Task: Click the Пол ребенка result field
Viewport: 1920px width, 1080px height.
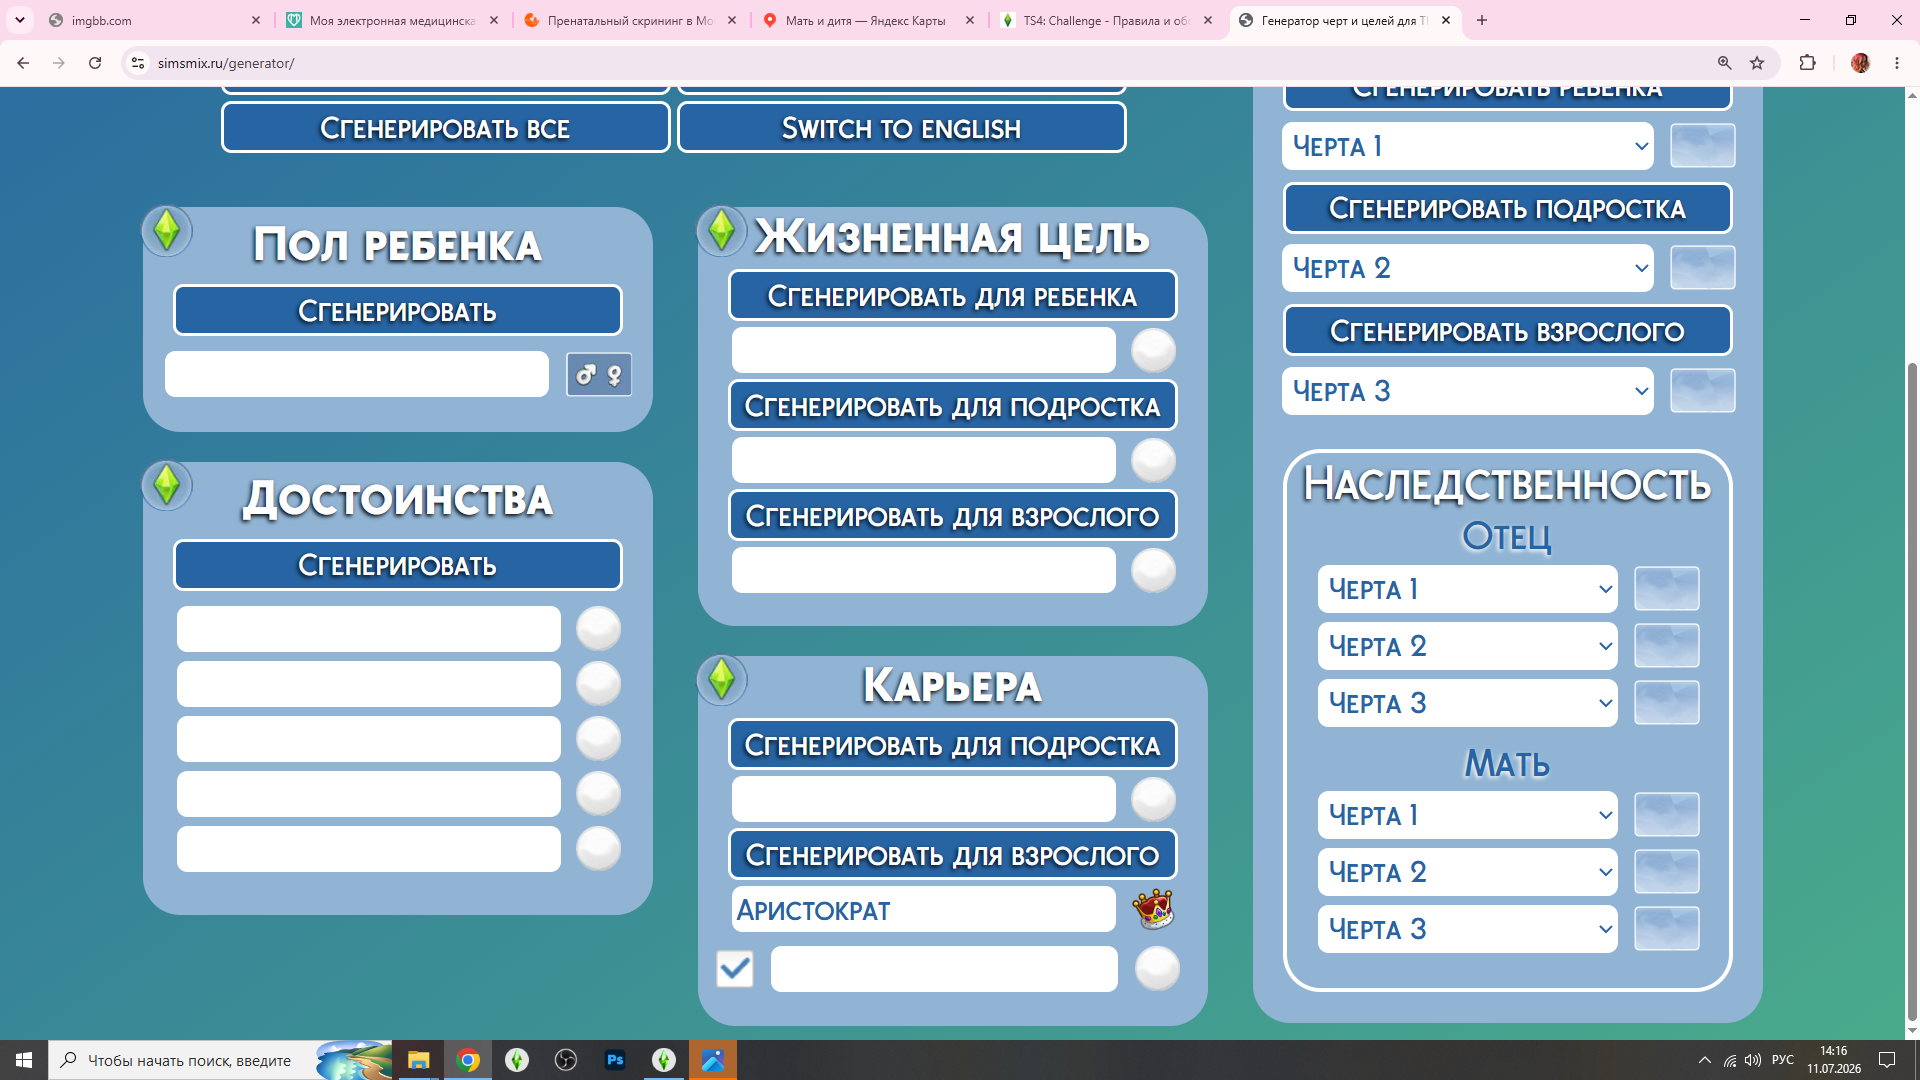Action: [x=357, y=374]
